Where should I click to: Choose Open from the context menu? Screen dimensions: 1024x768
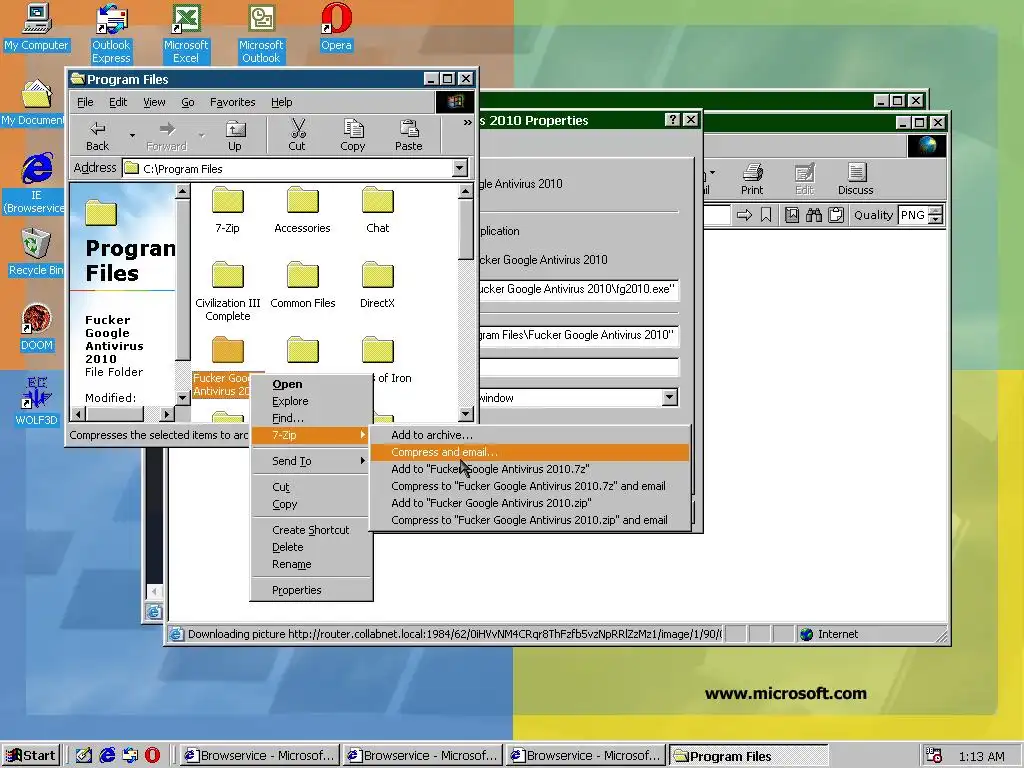coord(312,384)
